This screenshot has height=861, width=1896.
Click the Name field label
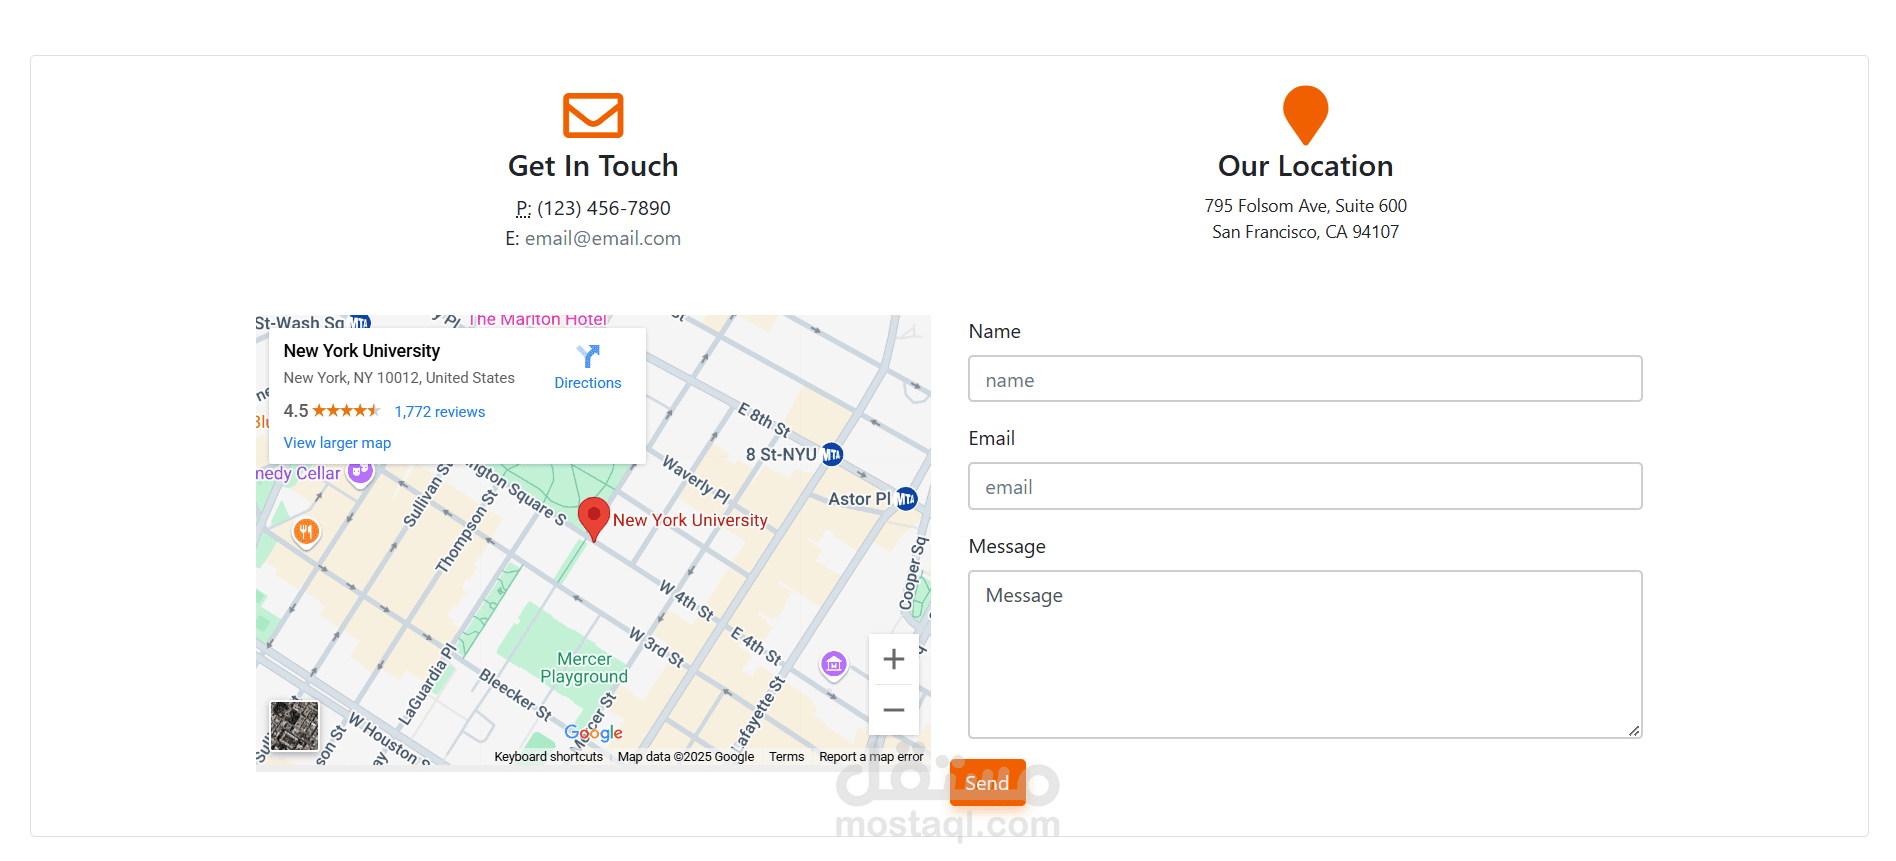tap(995, 332)
